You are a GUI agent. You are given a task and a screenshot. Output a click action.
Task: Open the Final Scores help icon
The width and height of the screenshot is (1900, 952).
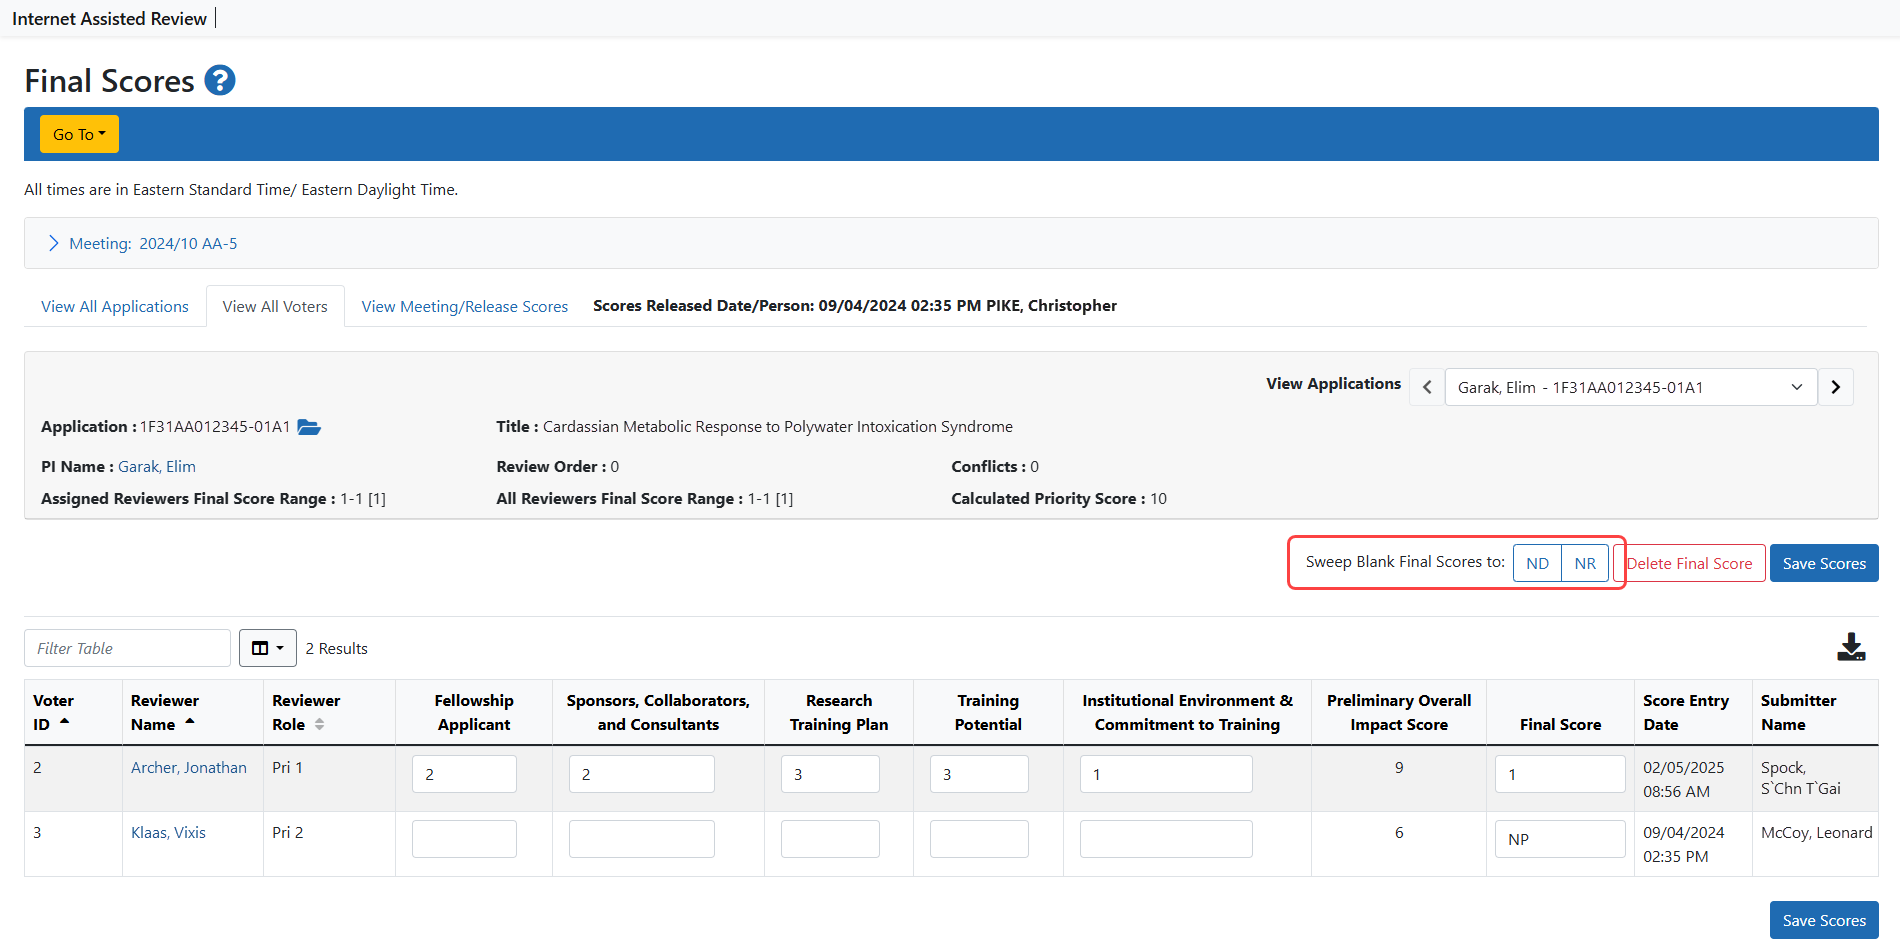pyautogui.click(x=220, y=80)
